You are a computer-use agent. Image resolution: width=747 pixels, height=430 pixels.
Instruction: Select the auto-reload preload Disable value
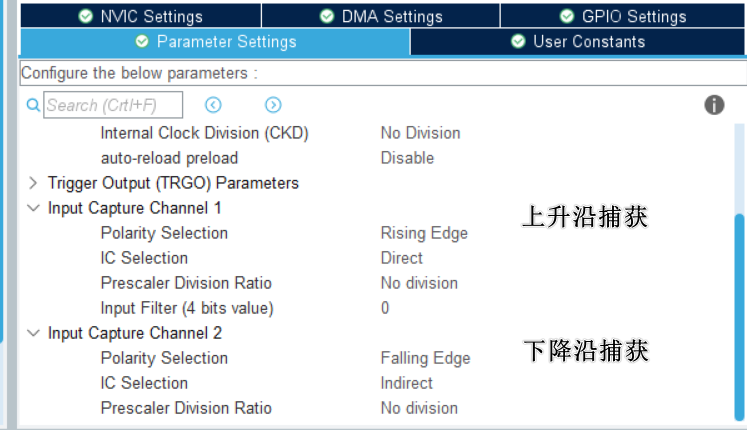pyautogui.click(x=407, y=158)
